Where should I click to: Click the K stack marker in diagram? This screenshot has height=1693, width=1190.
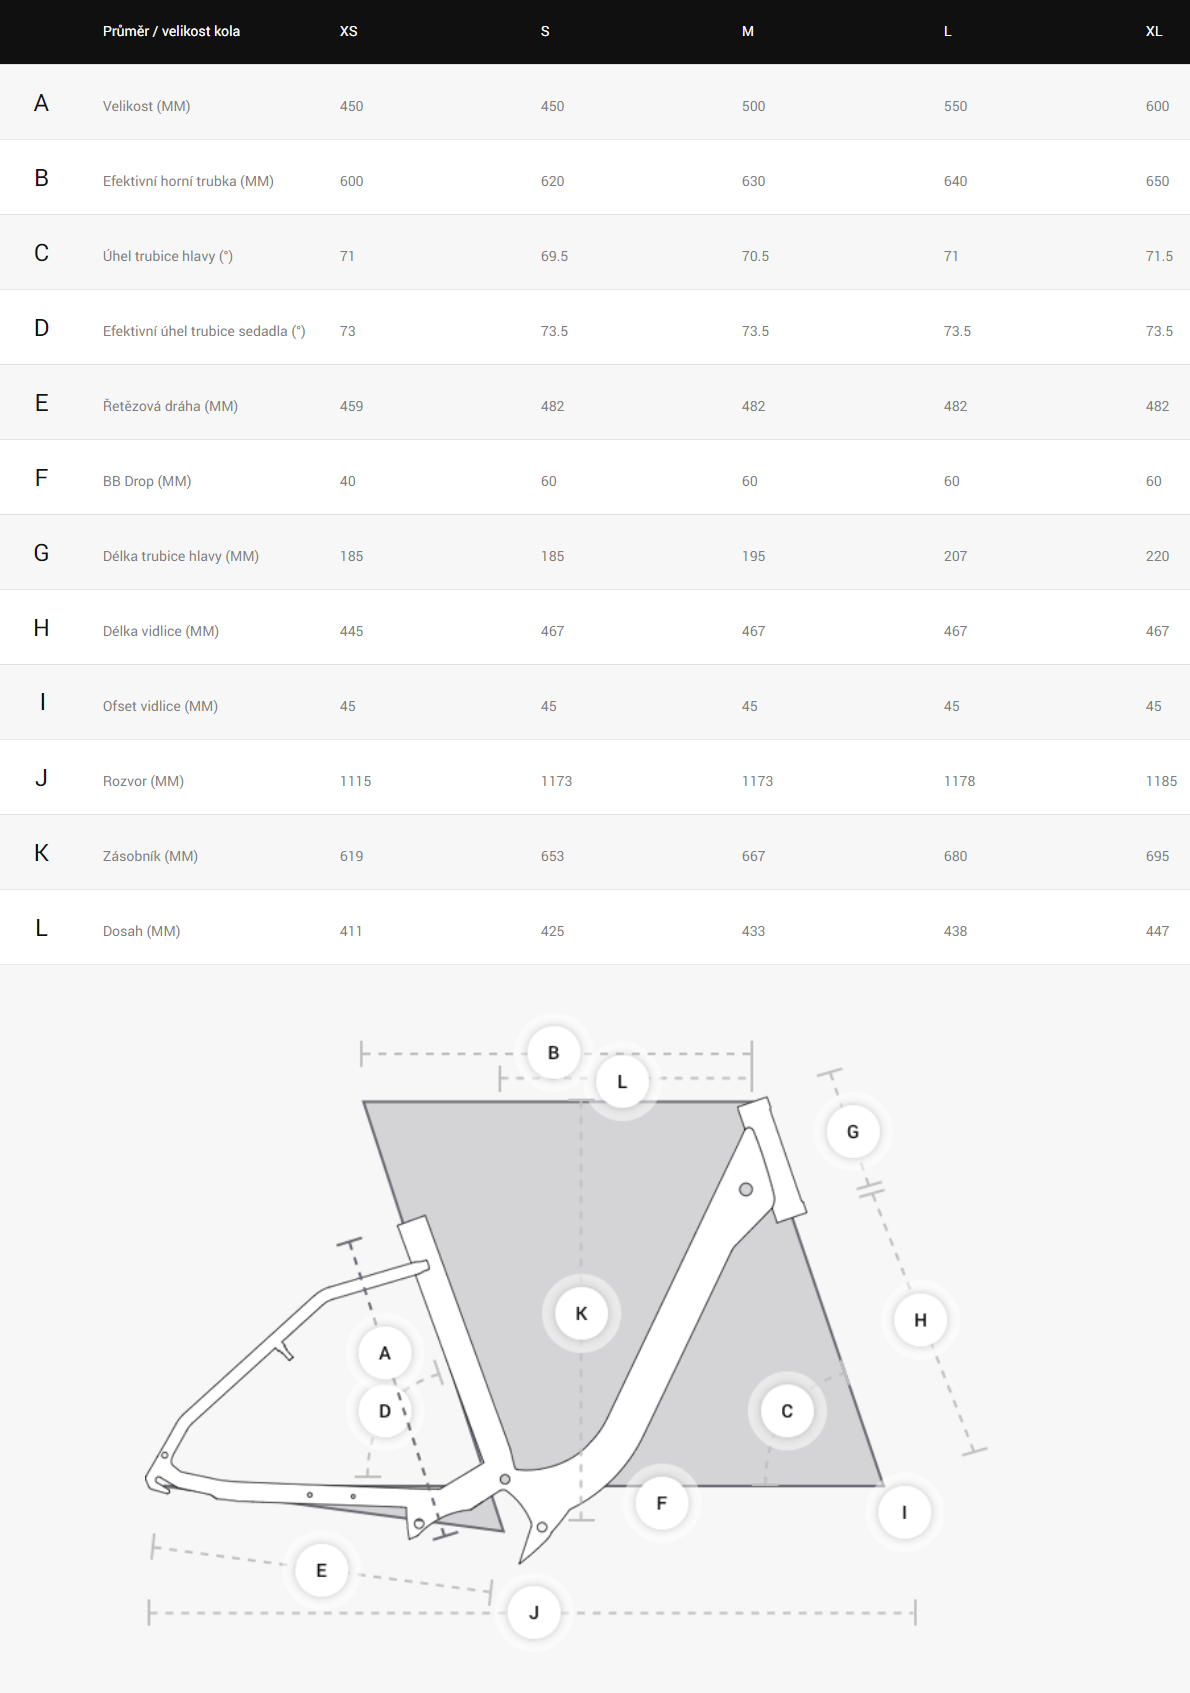581,1313
